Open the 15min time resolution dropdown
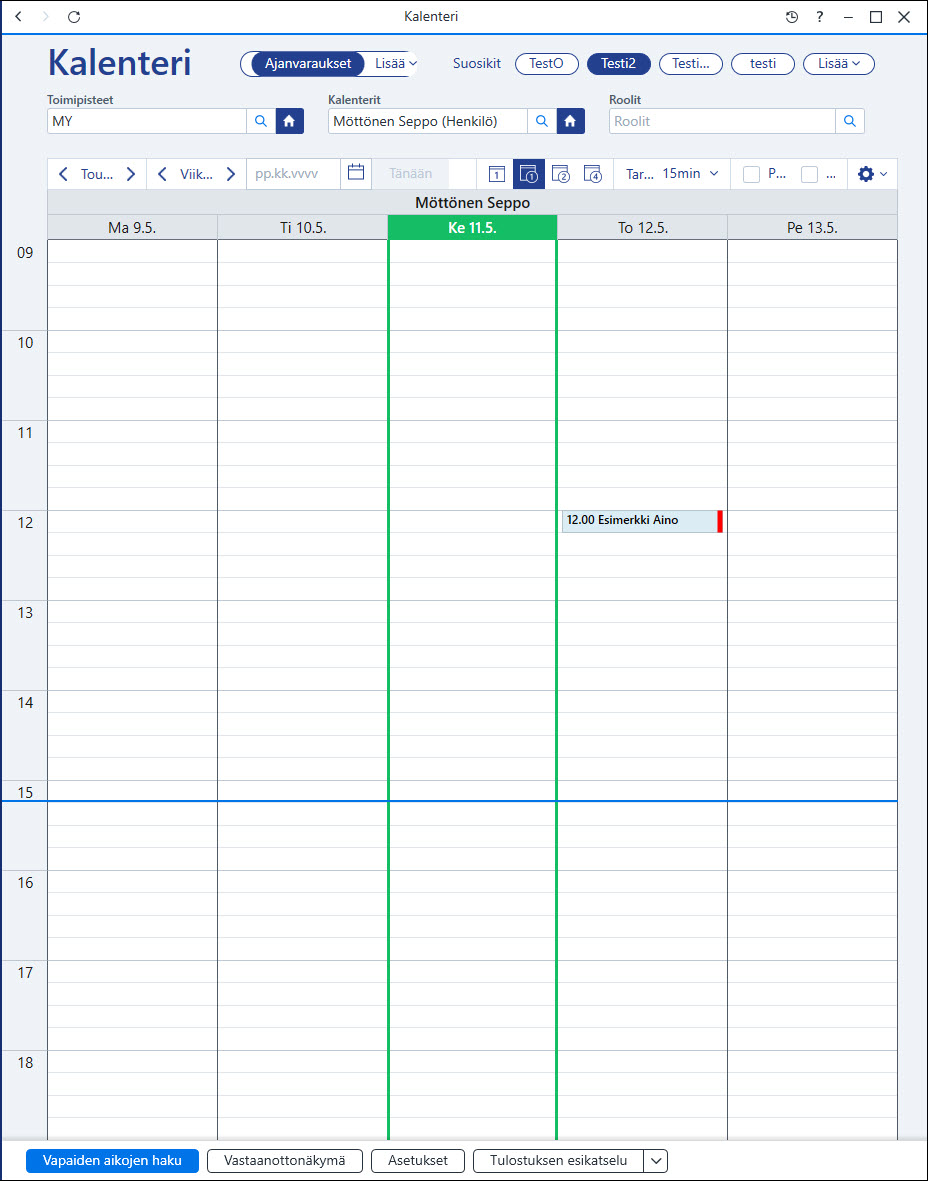The height and width of the screenshot is (1181, 928). click(x=691, y=174)
